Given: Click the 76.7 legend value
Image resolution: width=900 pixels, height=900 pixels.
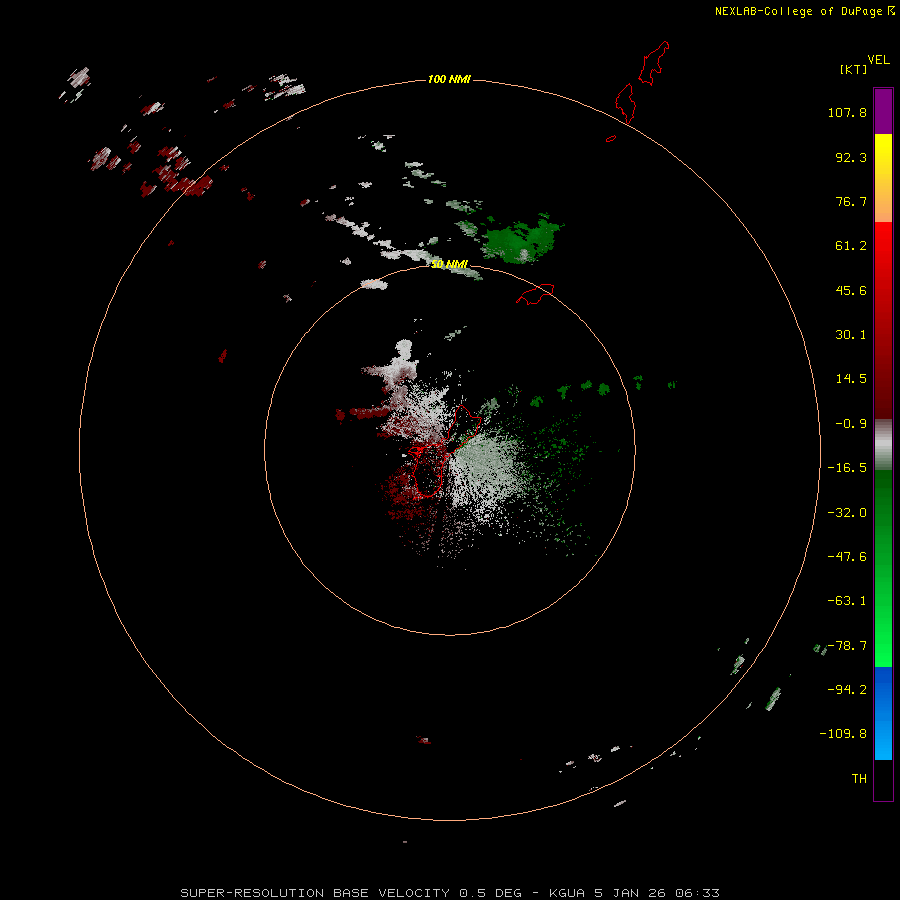Looking at the screenshot, I should pos(851,201).
